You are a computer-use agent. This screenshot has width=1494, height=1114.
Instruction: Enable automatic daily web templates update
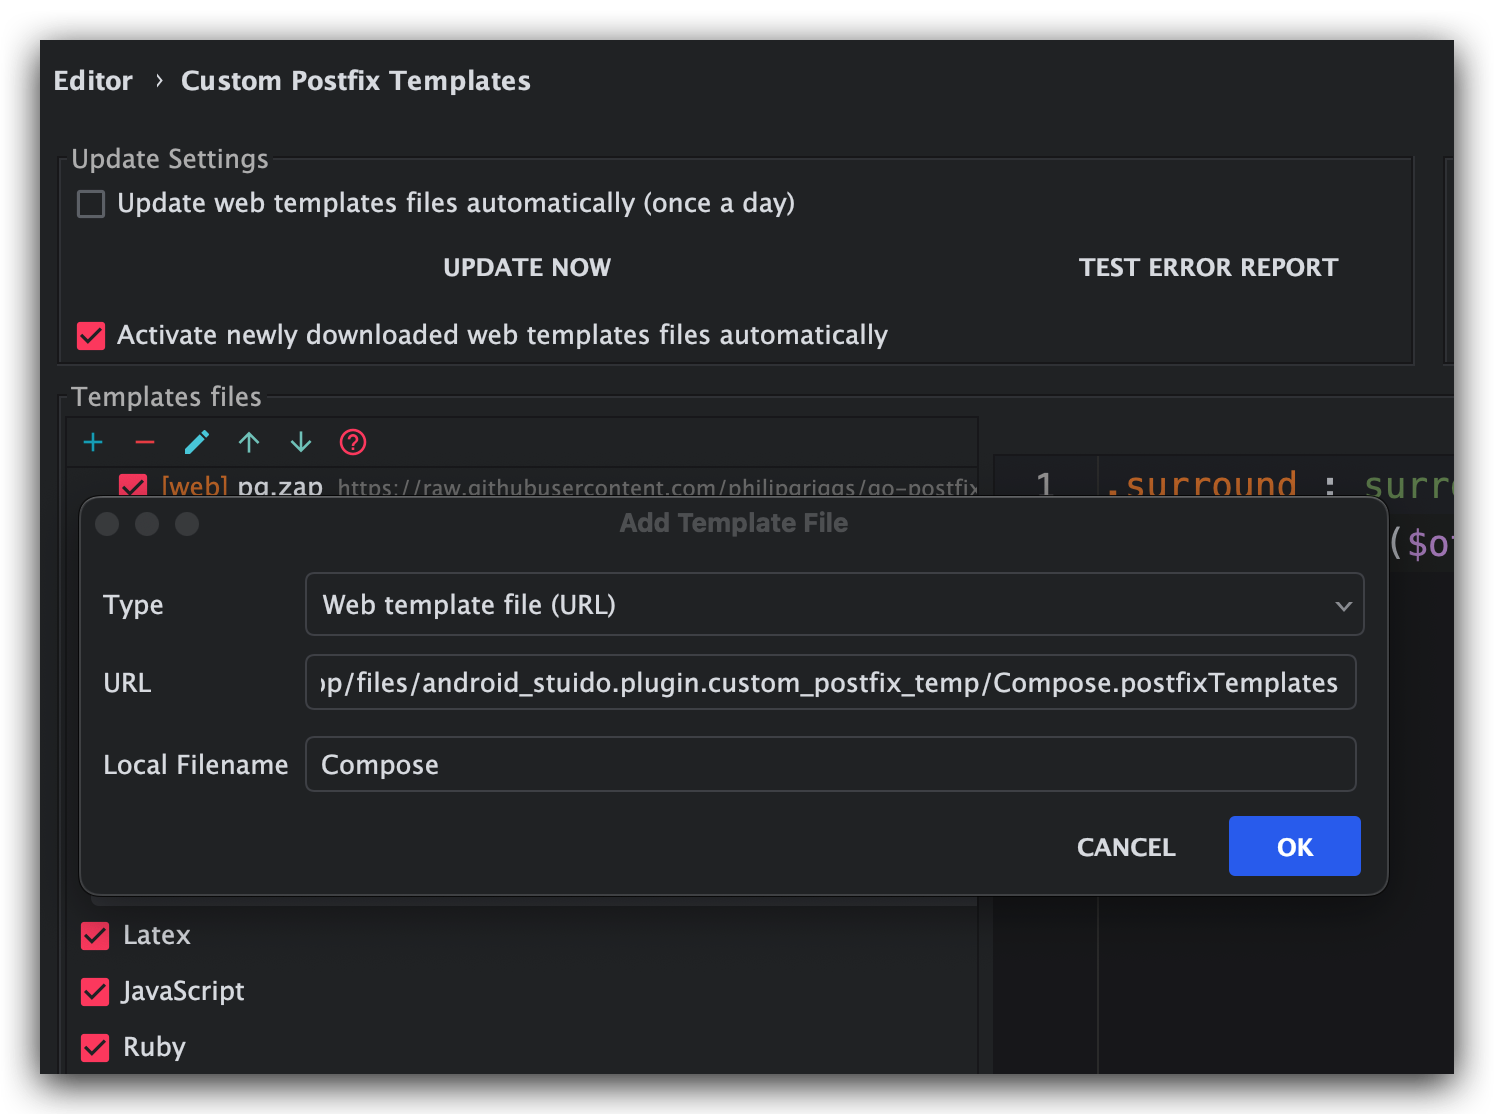[91, 204]
